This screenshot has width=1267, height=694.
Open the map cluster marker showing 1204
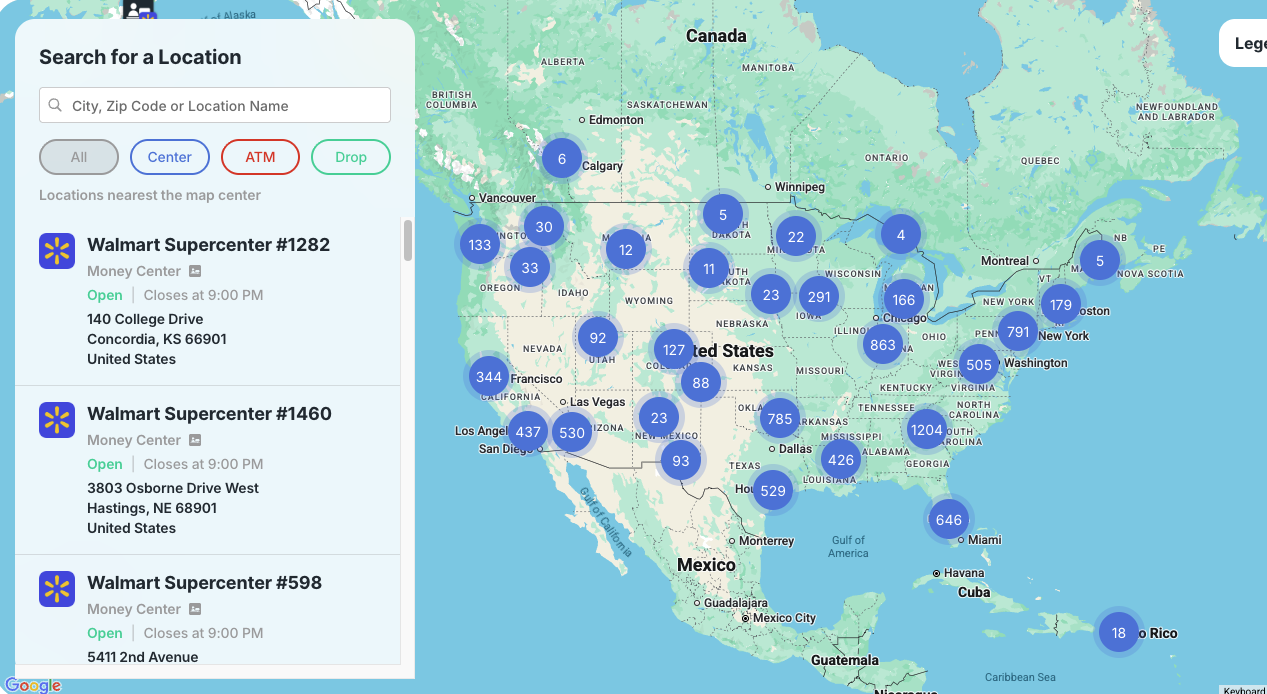[927, 429]
